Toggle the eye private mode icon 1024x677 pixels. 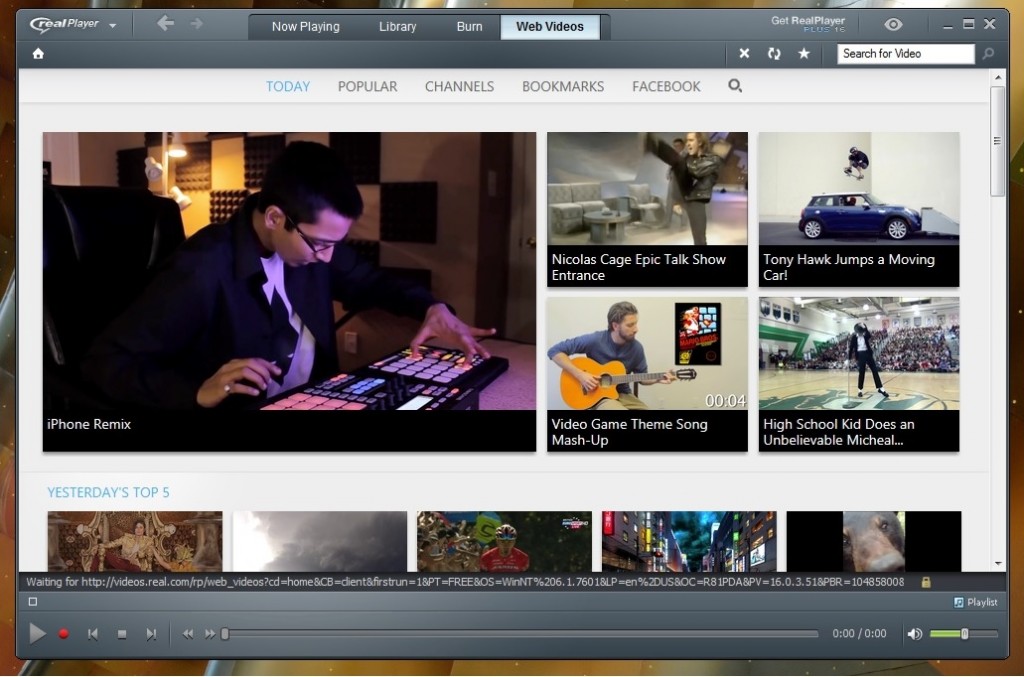coord(893,25)
